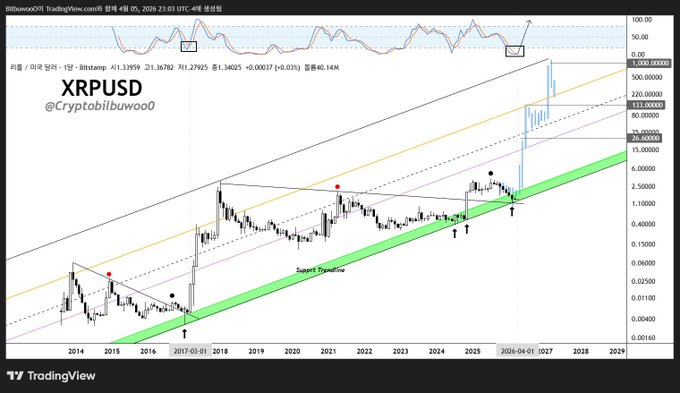Click the 1.10000 price axis label

[644, 204]
